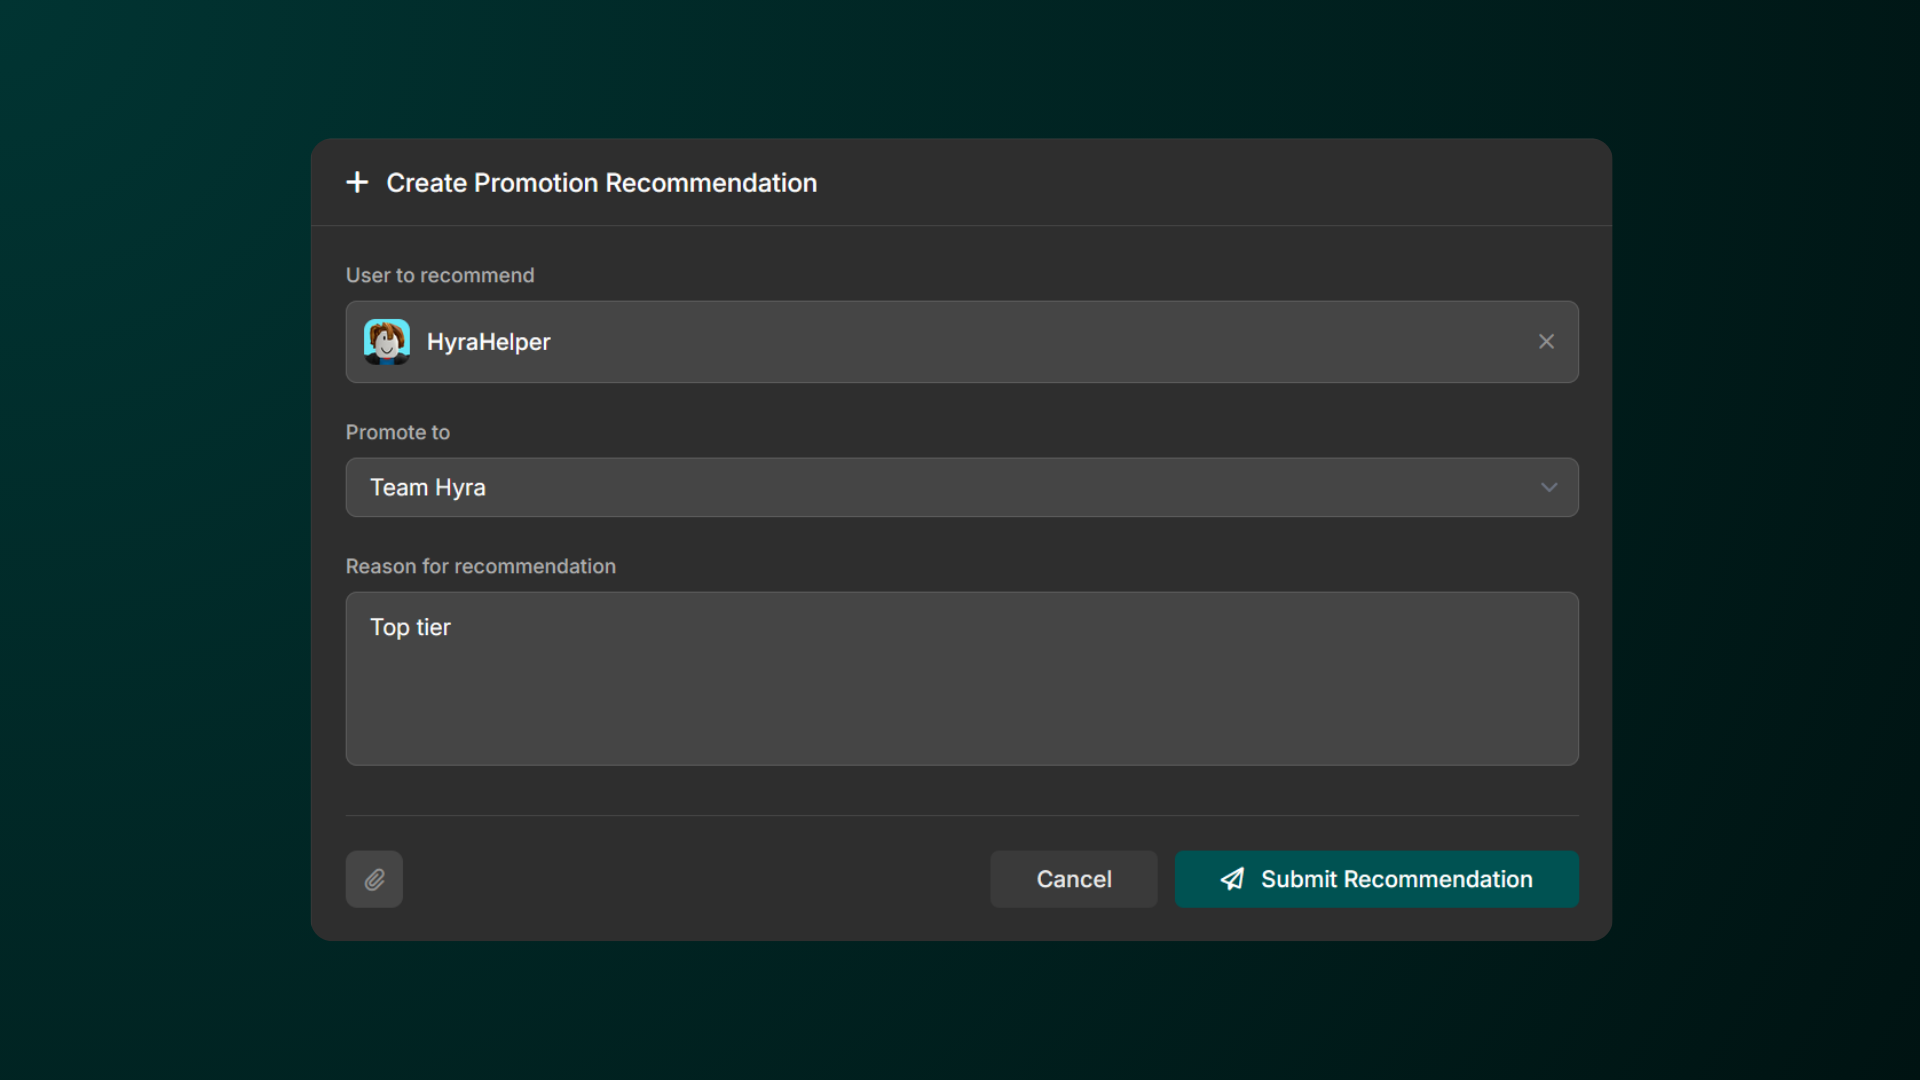
Task: Click the plus icon in dialog header
Action: (357, 183)
